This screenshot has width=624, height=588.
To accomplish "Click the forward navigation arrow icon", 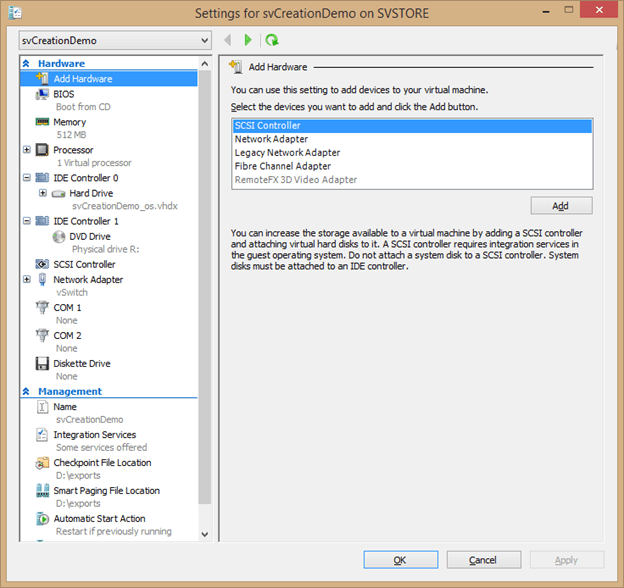I will pyautogui.click(x=249, y=40).
